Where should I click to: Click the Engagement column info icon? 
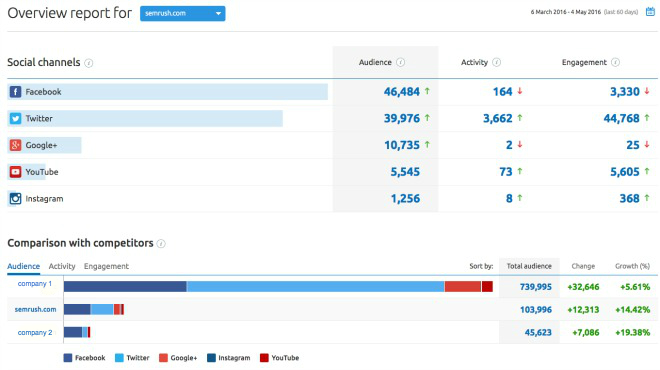tap(615, 62)
